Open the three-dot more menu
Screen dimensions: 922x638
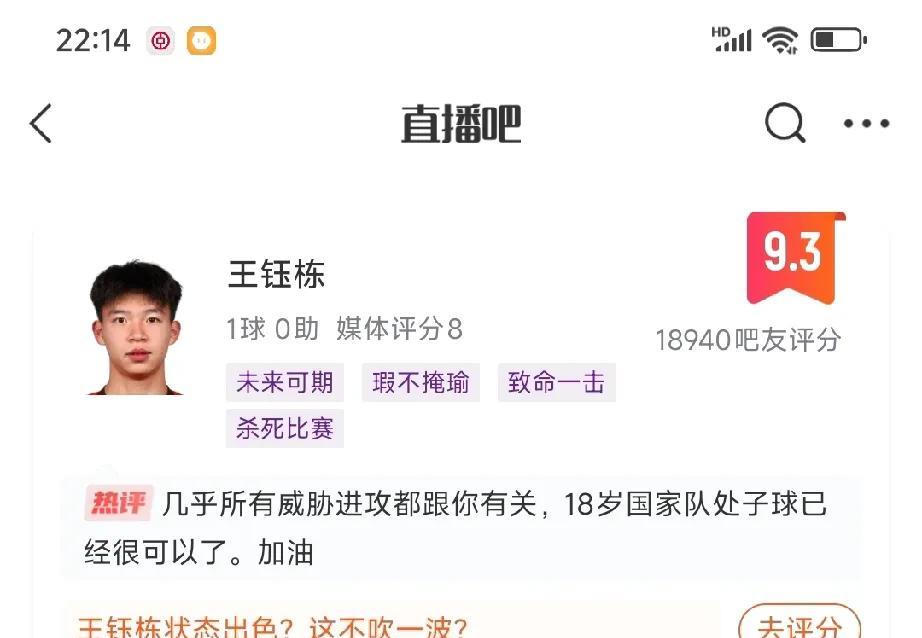point(866,123)
